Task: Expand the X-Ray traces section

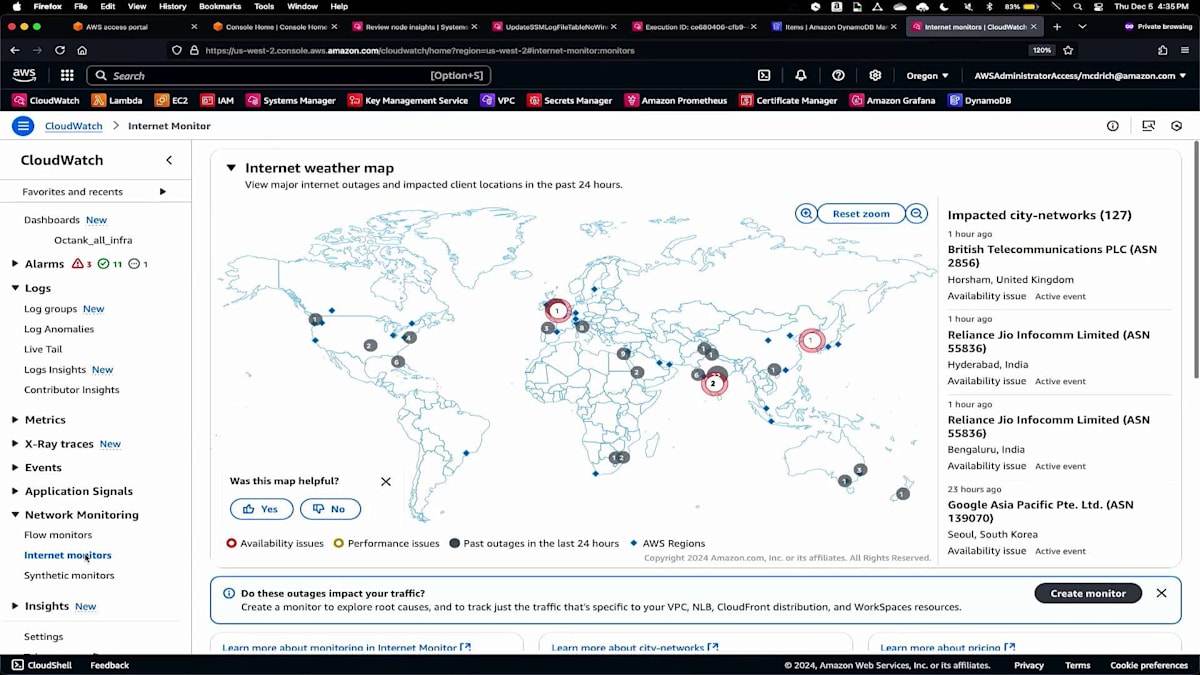Action: (x=15, y=444)
